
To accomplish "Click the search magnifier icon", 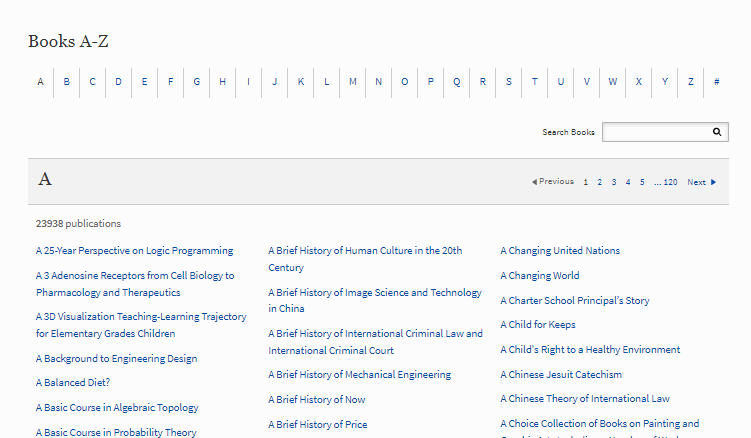I will click(717, 132).
